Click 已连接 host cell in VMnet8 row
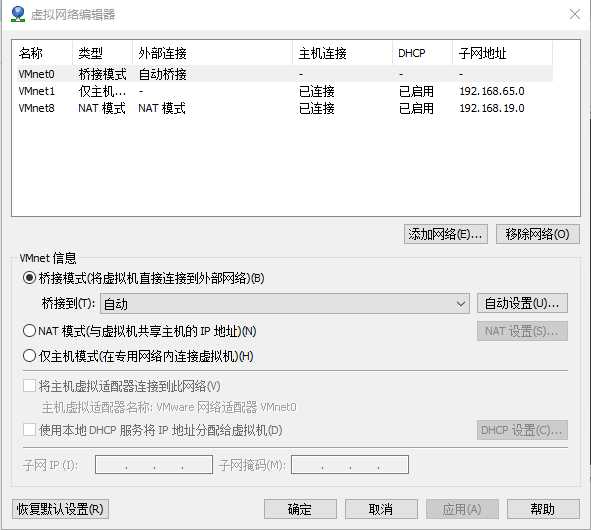The width and height of the screenshot is (591, 530). coord(317,109)
